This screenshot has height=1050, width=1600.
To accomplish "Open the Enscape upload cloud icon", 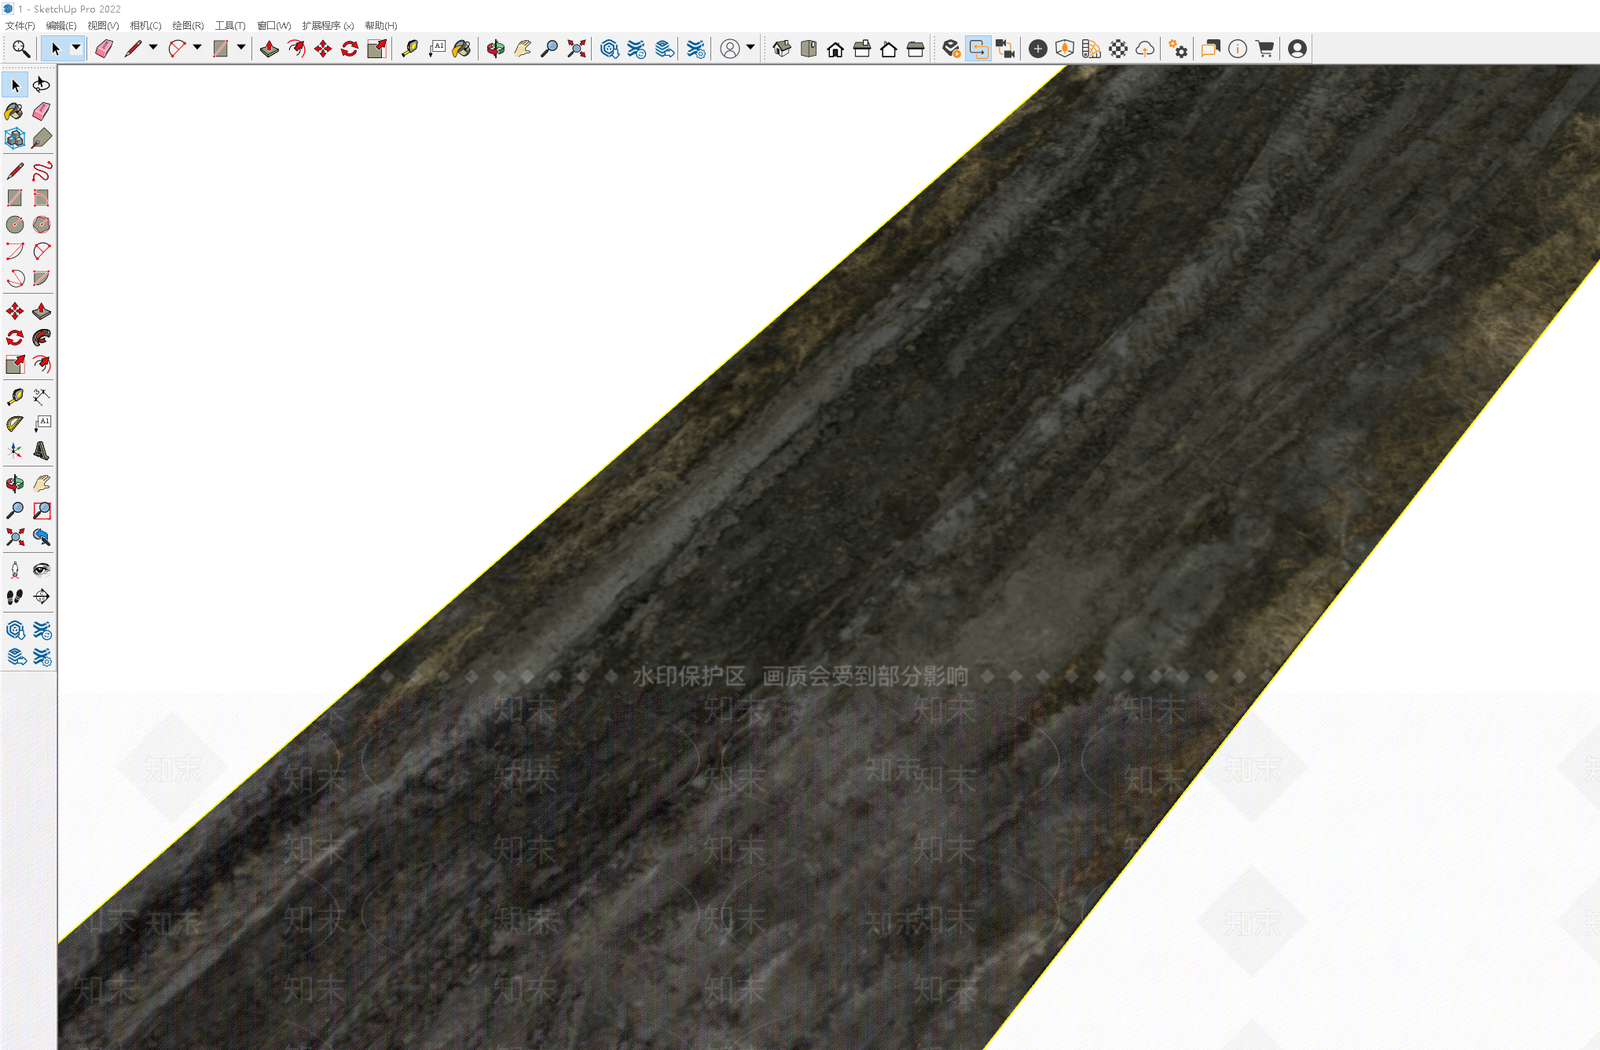I will (x=1145, y=48).
